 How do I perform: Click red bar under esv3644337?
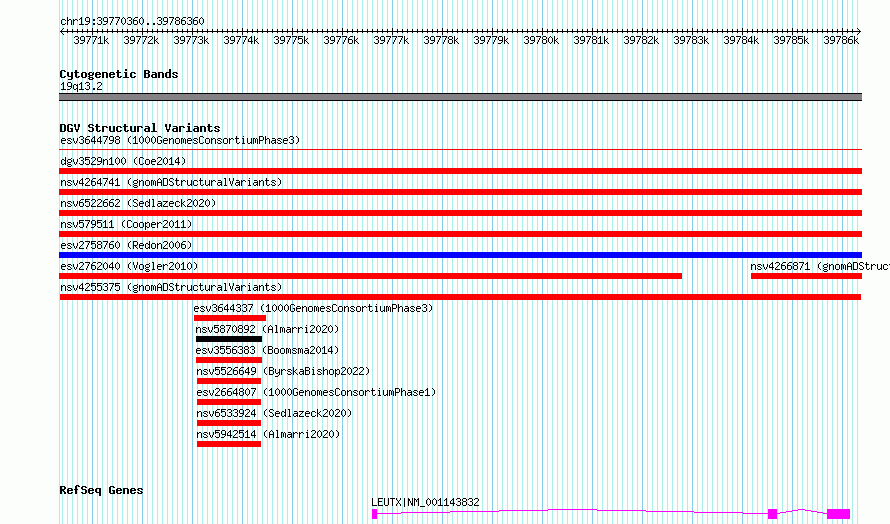[x=230, y=318]
